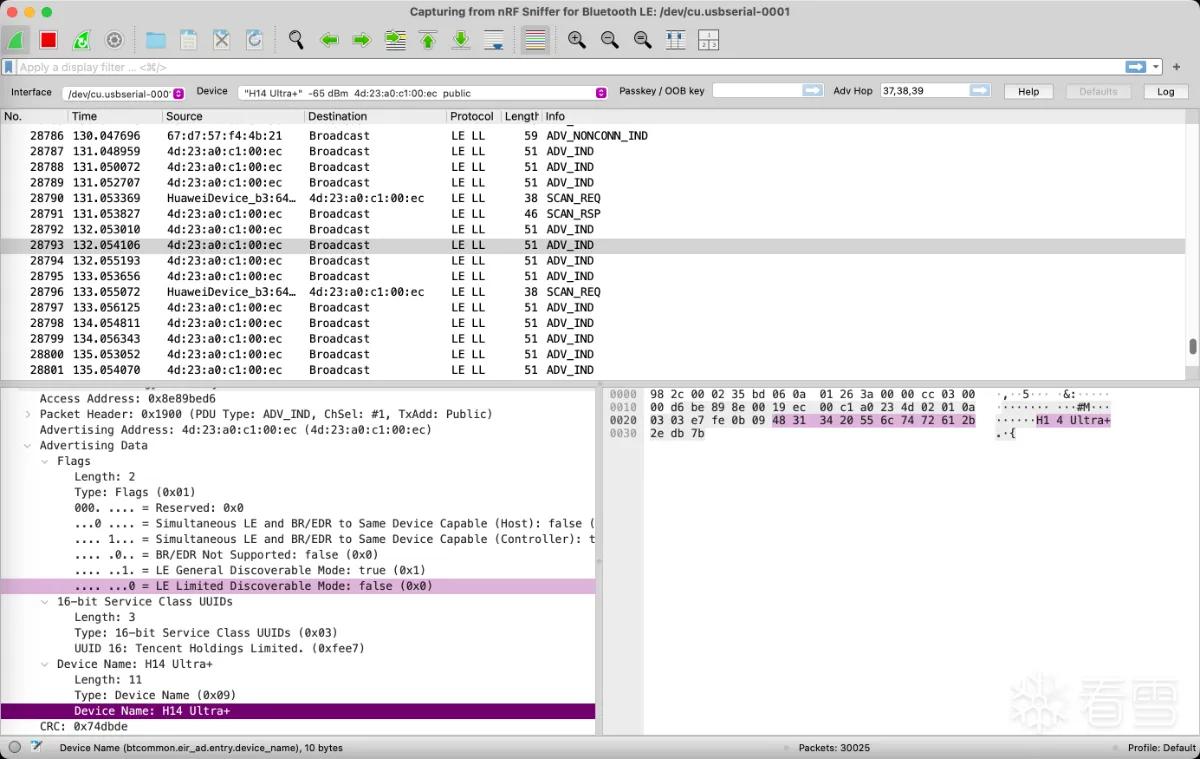This screenshot has width=1200, height=759.
Task: Click the Log button
Action: pos(1166,91)
